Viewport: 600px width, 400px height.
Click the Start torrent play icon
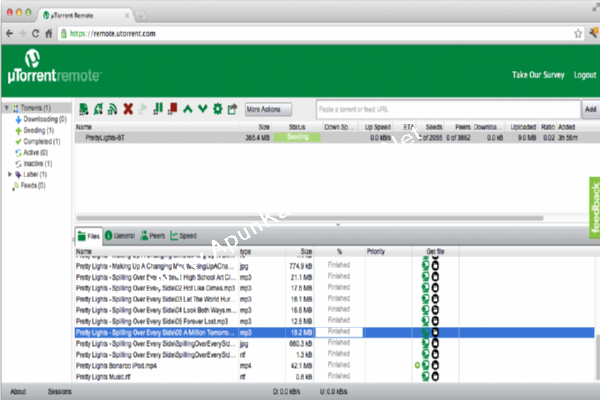143,109
